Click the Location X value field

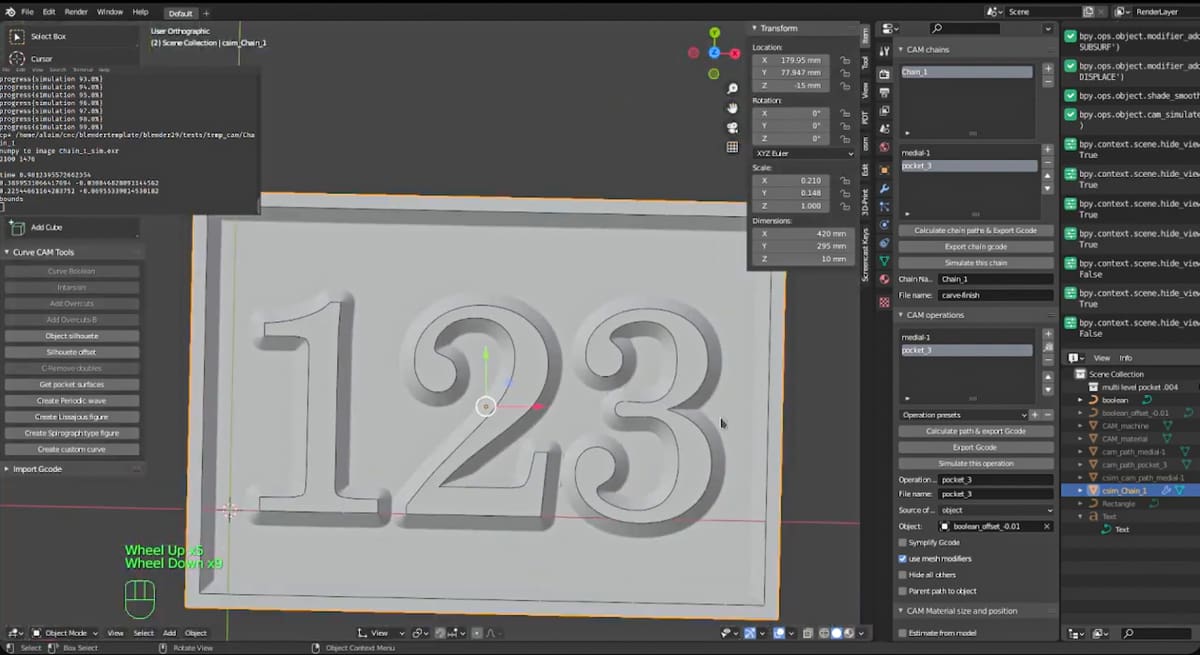(792, 60)
